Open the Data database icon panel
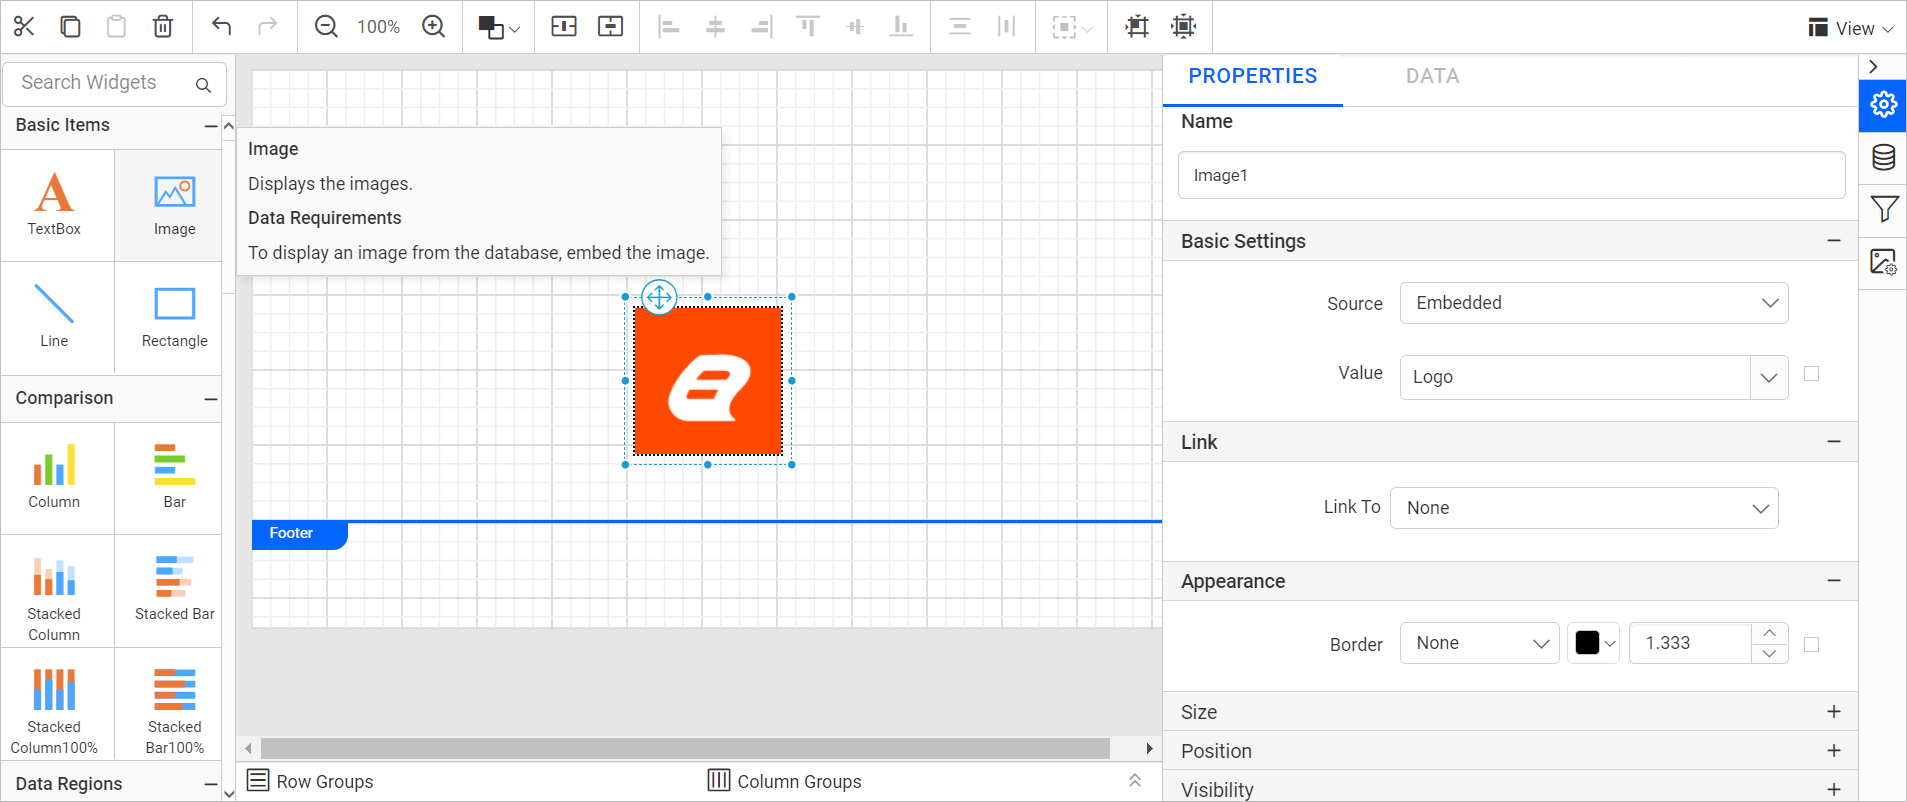 click(x=1883, y=157)
